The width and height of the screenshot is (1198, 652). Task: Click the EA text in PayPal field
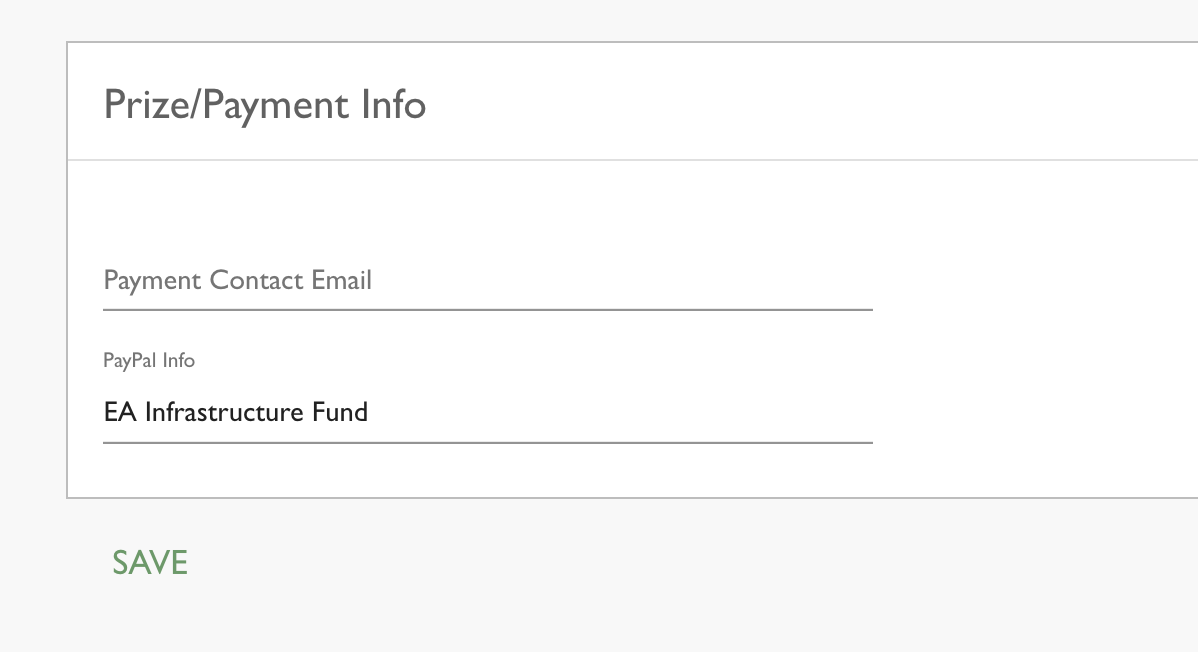click(120, 412)
